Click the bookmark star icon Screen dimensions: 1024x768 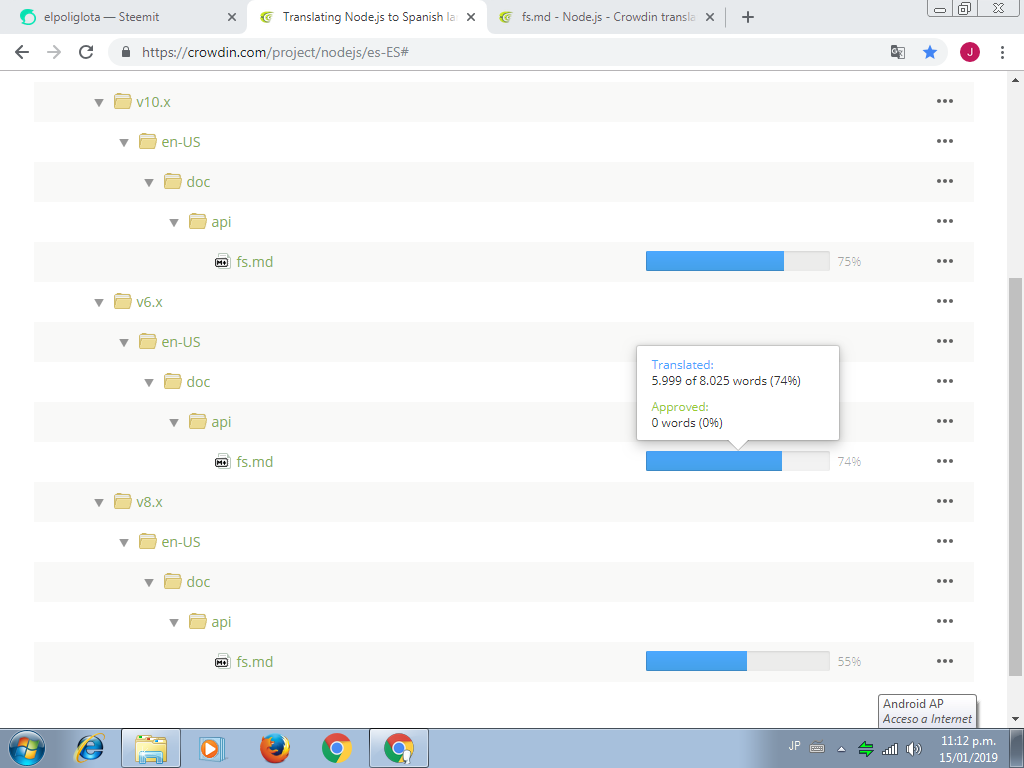[930, 52]
